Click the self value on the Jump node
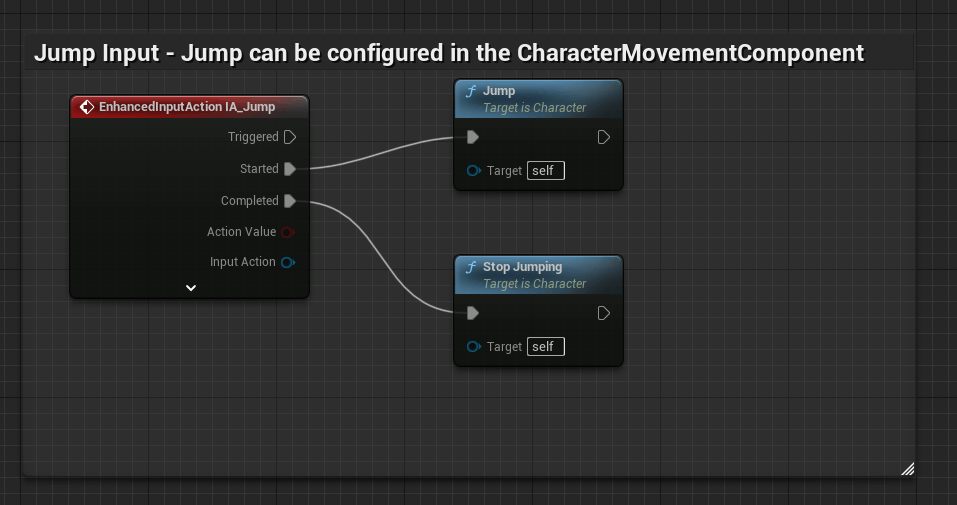This screenshot has width=957, height=505. (546, 170)
